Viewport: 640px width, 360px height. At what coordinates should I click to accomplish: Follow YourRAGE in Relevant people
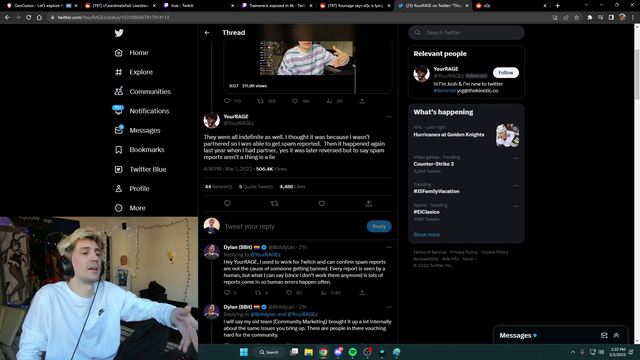click(506, 73)
